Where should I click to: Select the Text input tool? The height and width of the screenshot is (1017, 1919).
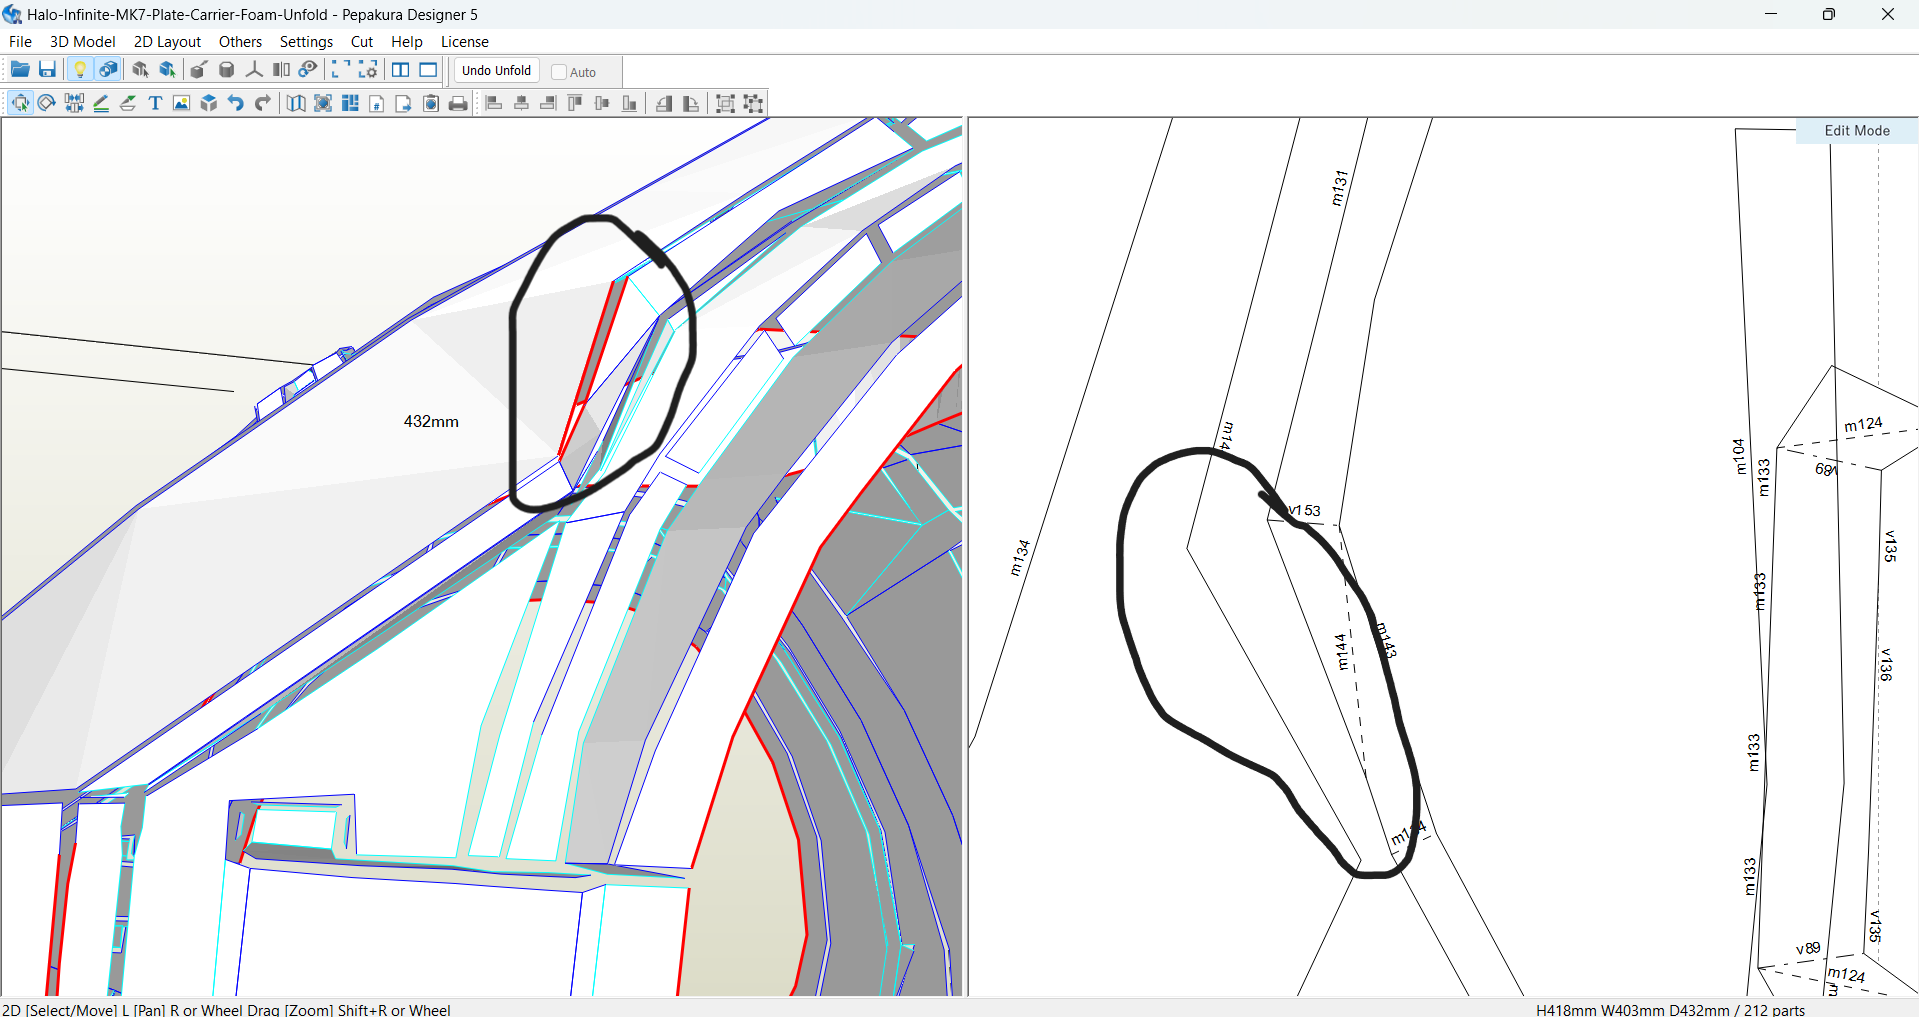pos(155,103)
